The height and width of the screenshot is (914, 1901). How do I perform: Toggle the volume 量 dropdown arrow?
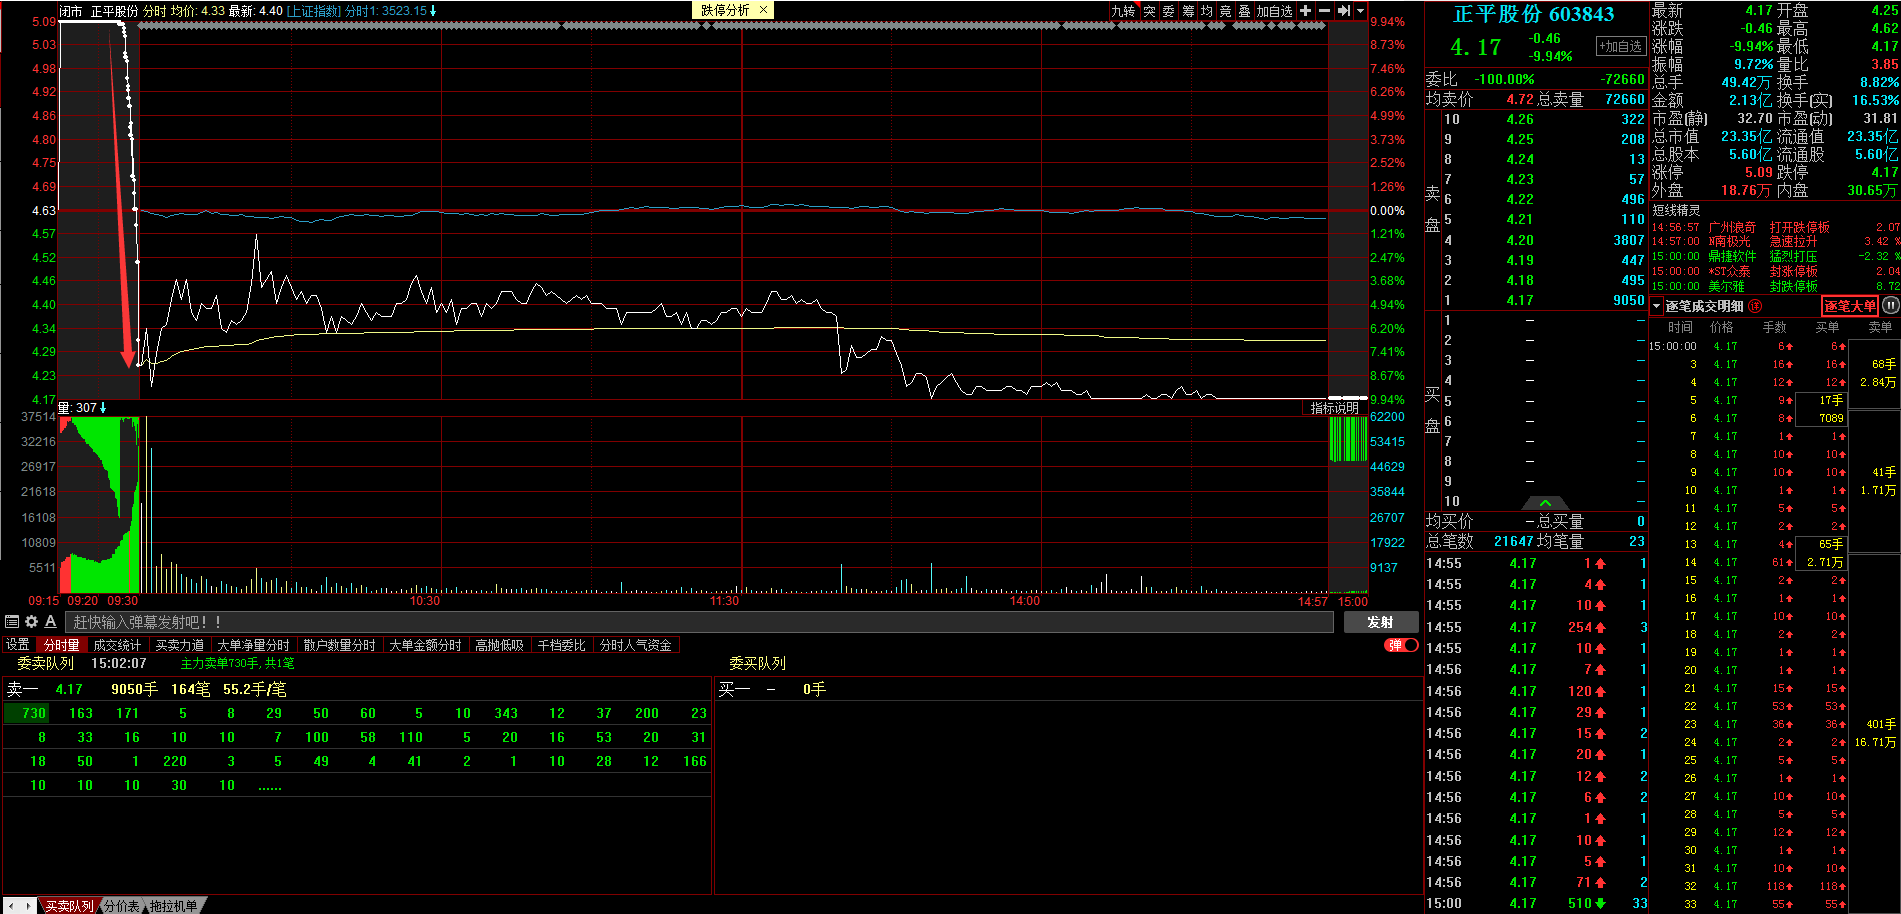[103, 408]
